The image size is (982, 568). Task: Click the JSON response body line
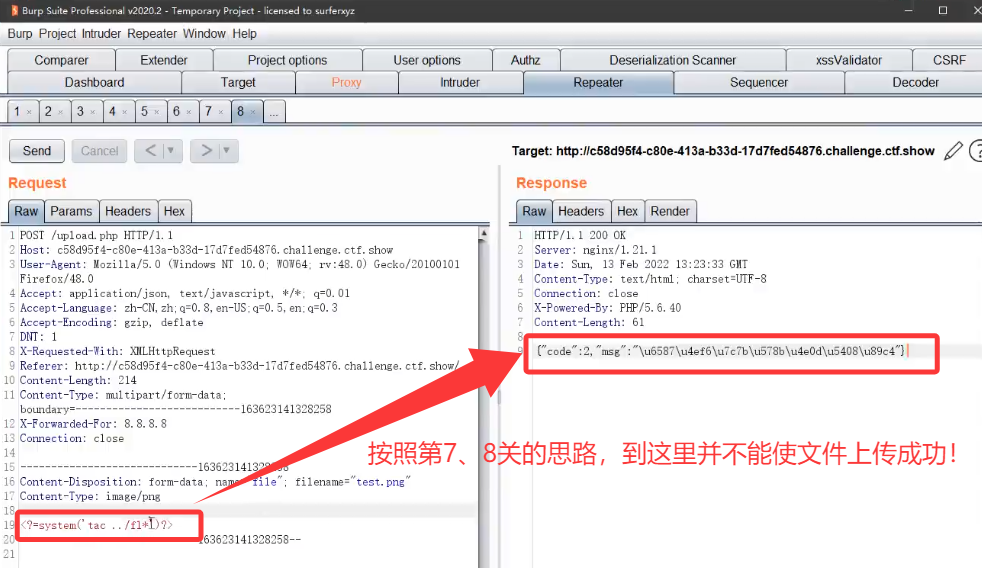pyautogui.click(x=721, y=351)
